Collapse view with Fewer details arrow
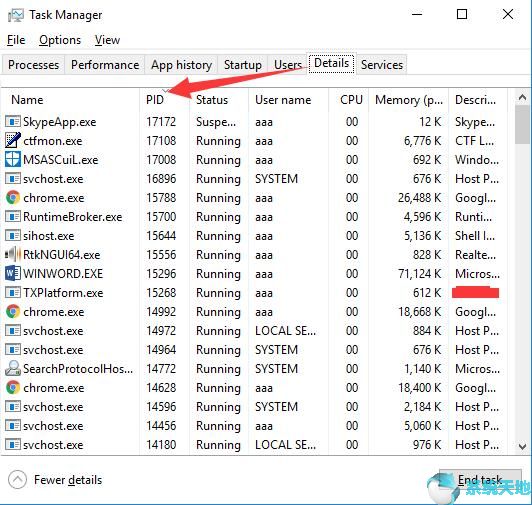 tap(17, 480)
